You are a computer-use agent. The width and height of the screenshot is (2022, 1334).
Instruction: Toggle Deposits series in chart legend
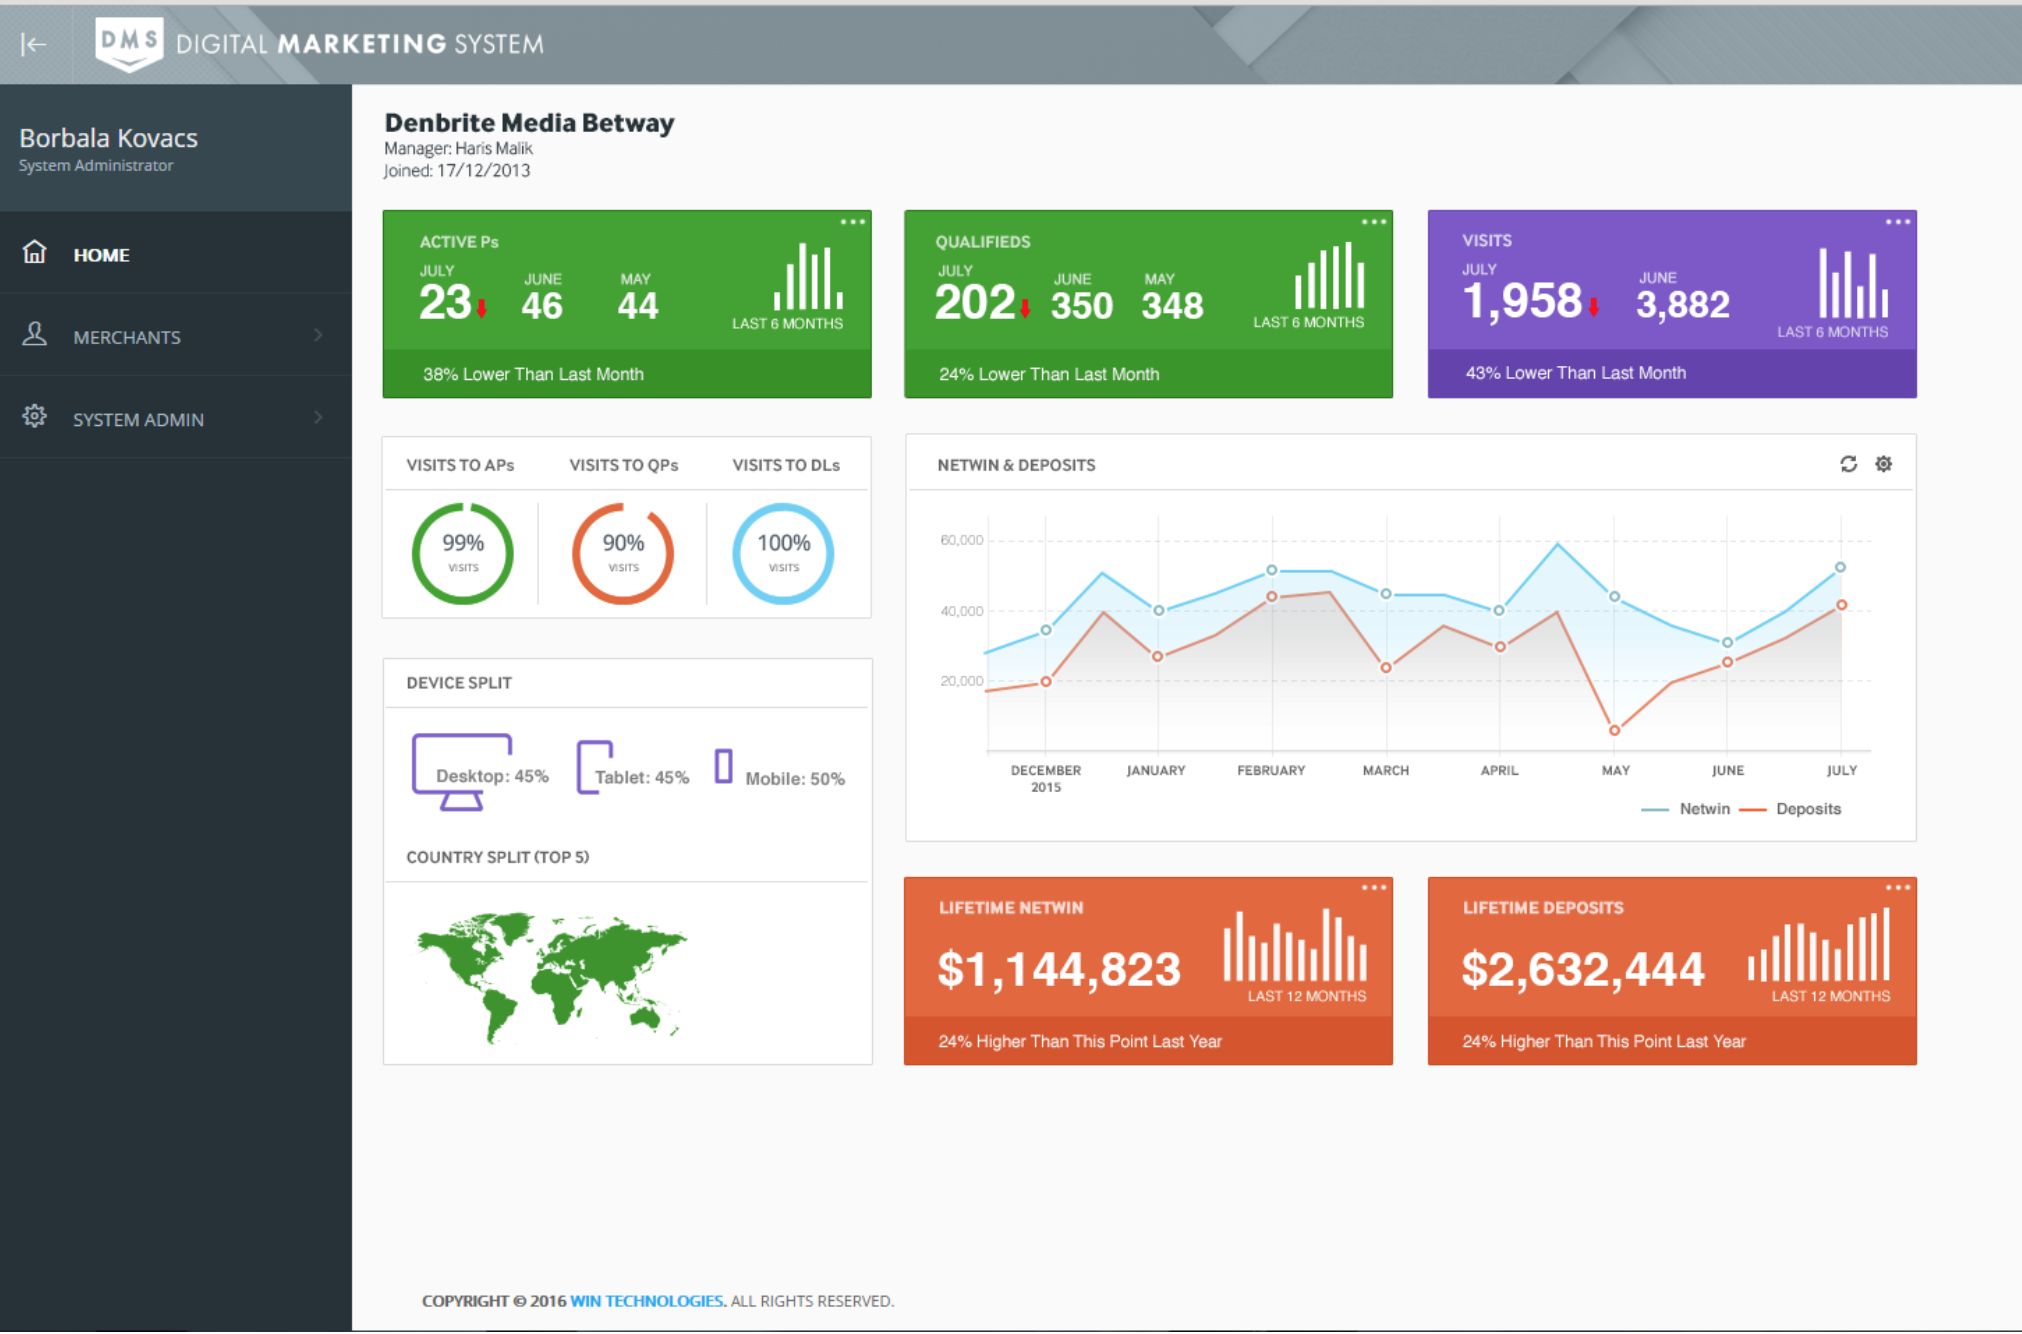click(1790, 809)
